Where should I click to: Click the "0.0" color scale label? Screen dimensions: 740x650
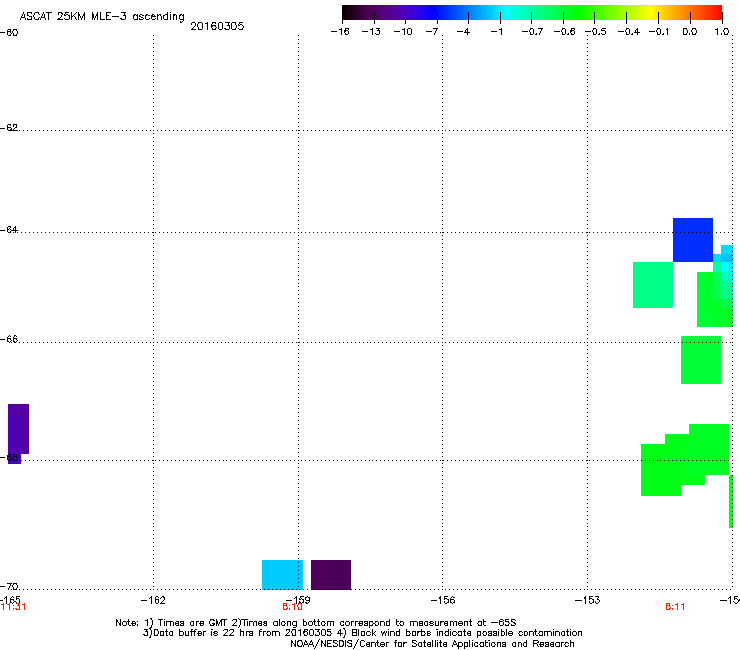[690, 32]
